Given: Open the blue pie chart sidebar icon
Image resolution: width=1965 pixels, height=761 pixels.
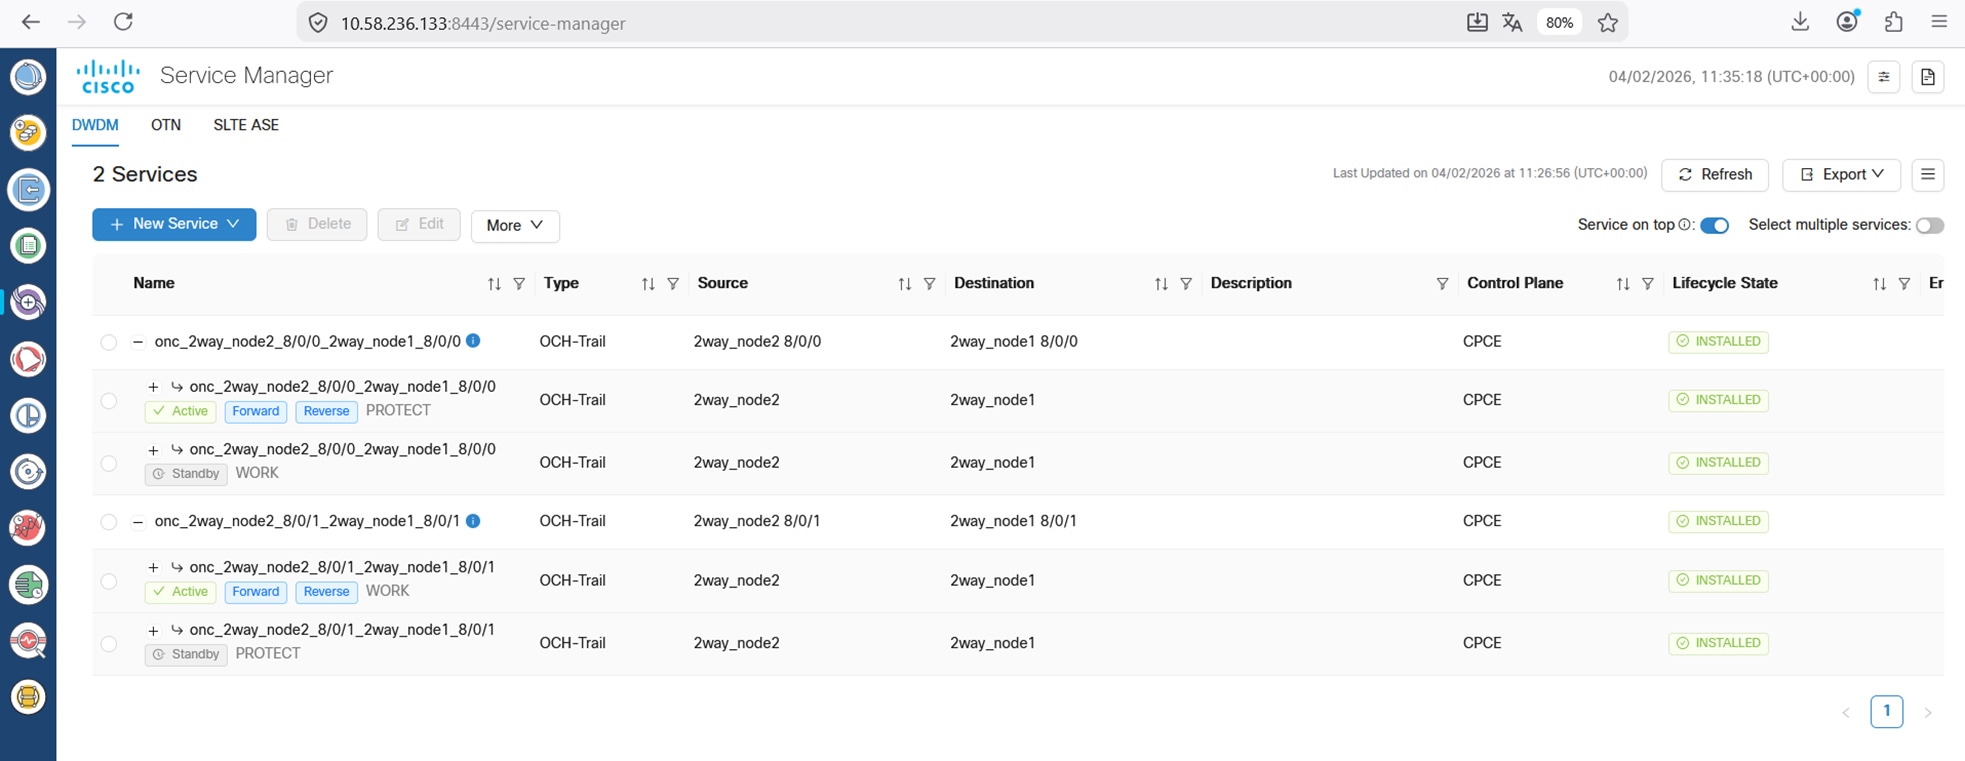Looking at the screenshot, I should (28, 415).
